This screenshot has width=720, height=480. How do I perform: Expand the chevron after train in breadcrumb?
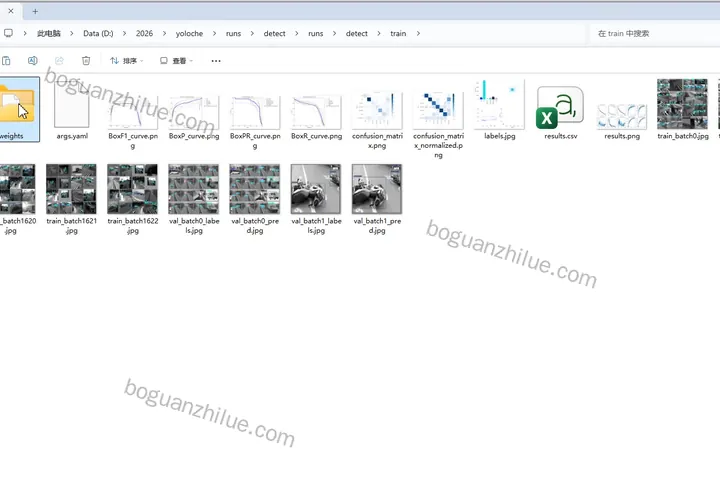418,34
